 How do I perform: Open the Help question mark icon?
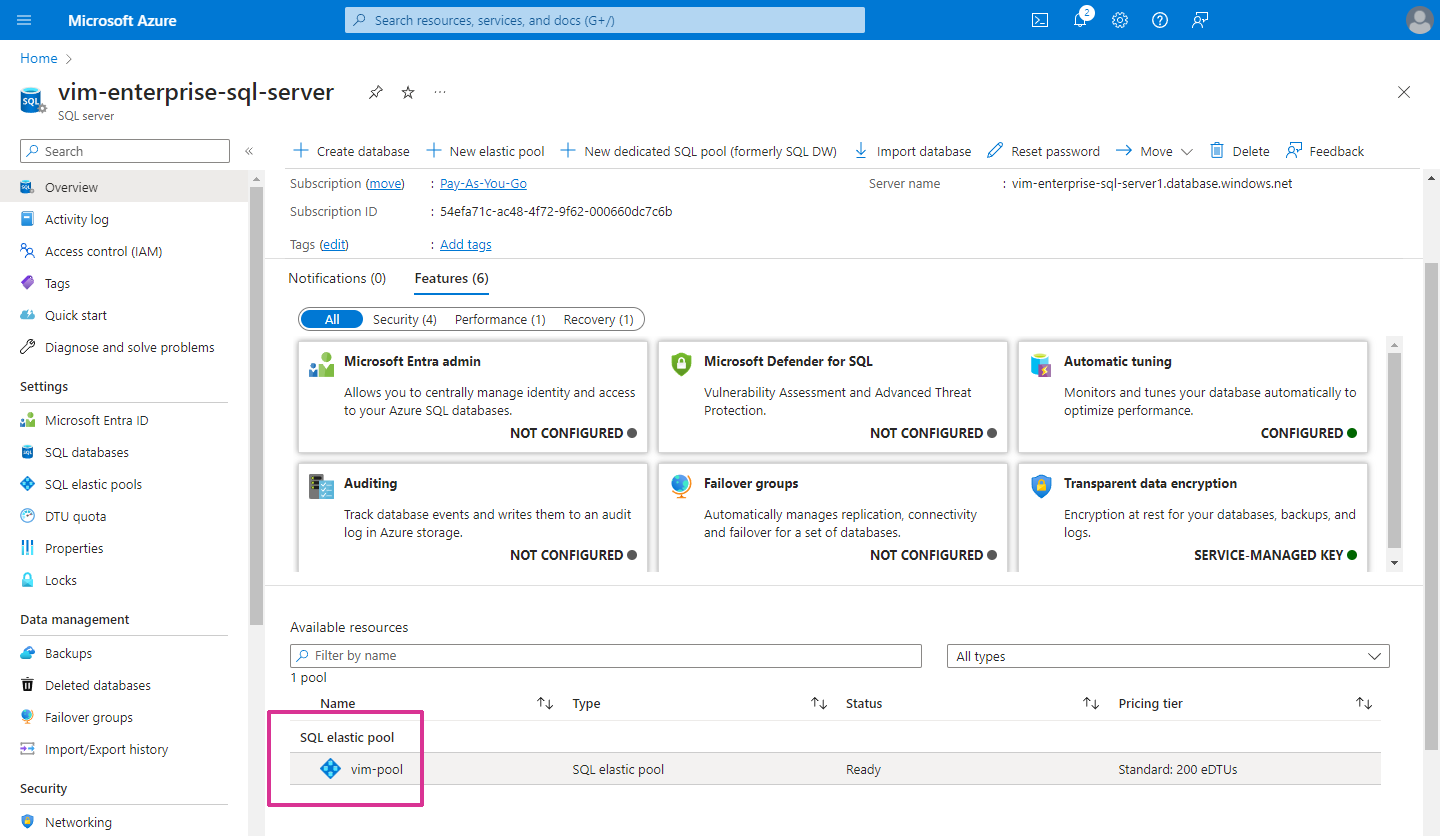1160,20
